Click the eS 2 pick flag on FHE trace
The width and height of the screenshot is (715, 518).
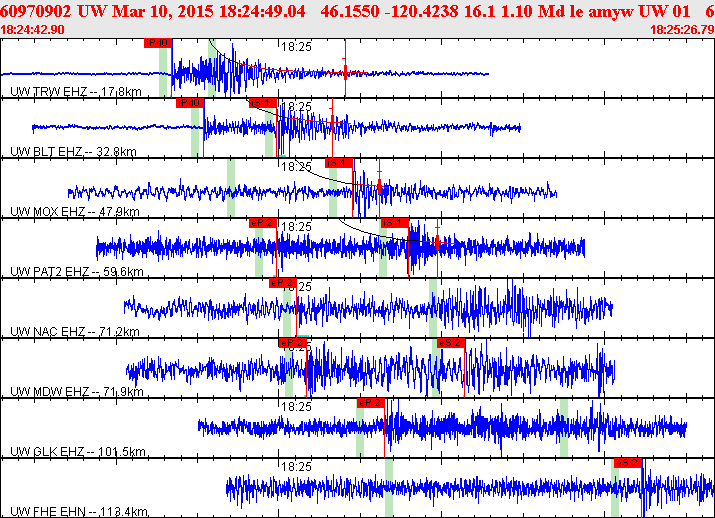pos(628,463)
